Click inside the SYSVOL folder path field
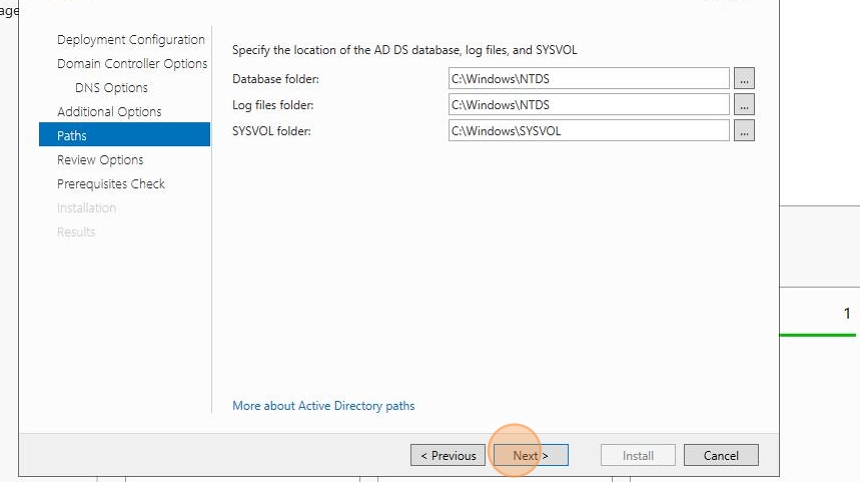 [589, 131]
